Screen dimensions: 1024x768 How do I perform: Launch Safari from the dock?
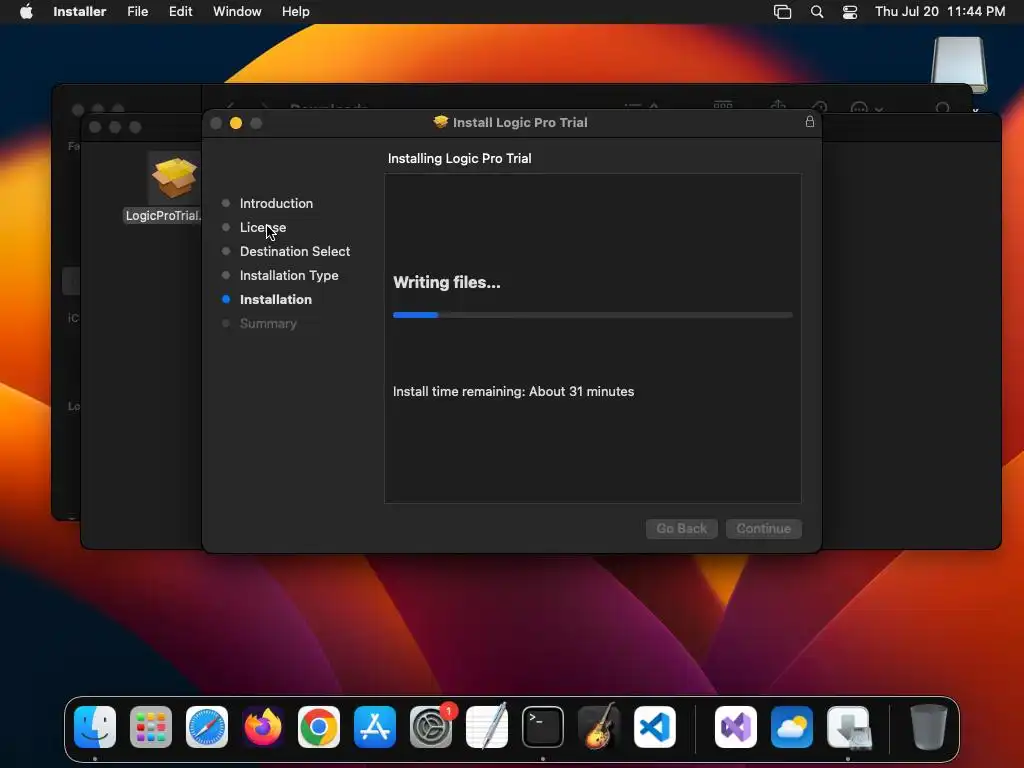click(207, 727)
